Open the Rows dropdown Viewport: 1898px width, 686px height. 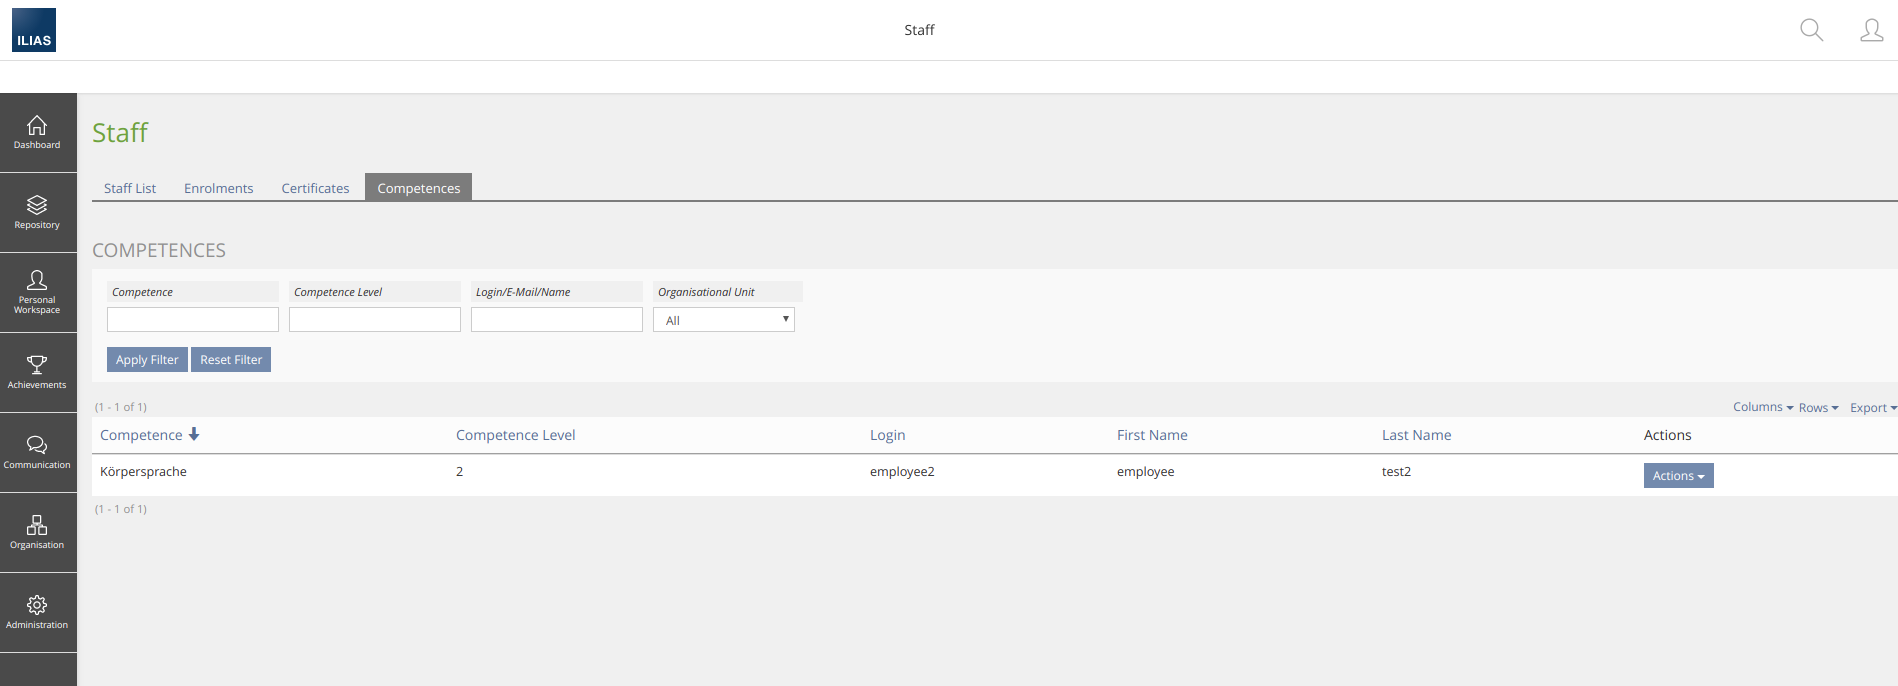[x=1818, y=408]
